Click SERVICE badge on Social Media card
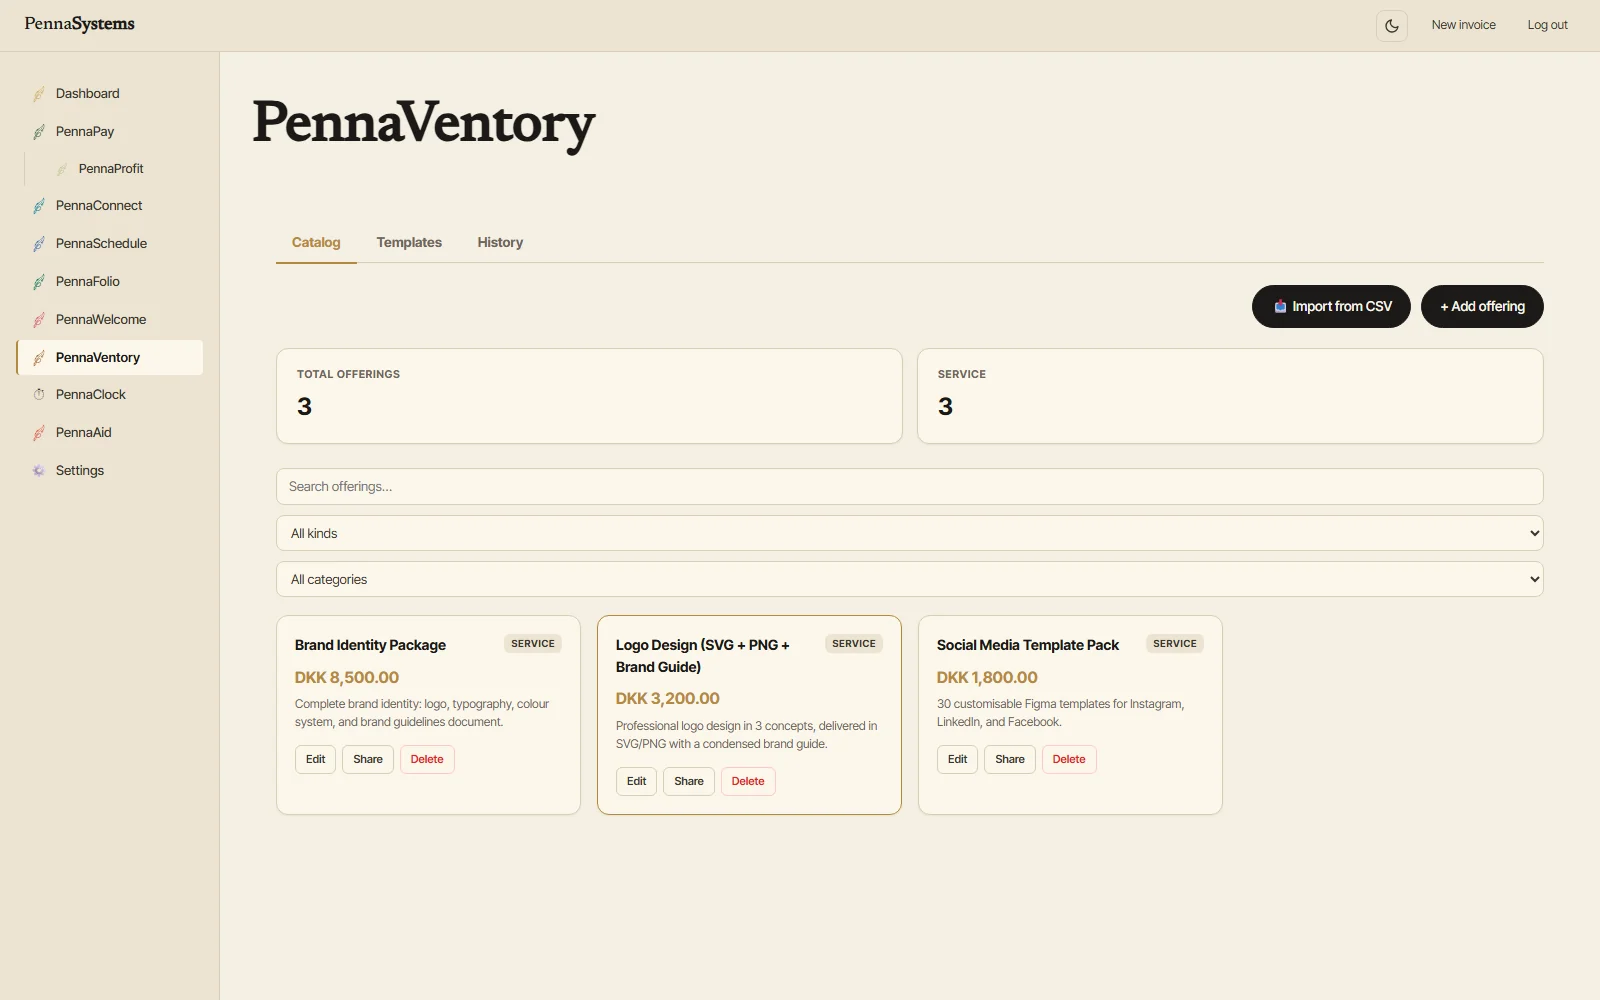This screenshot has height=1000, width=1600. (1175, 644)
